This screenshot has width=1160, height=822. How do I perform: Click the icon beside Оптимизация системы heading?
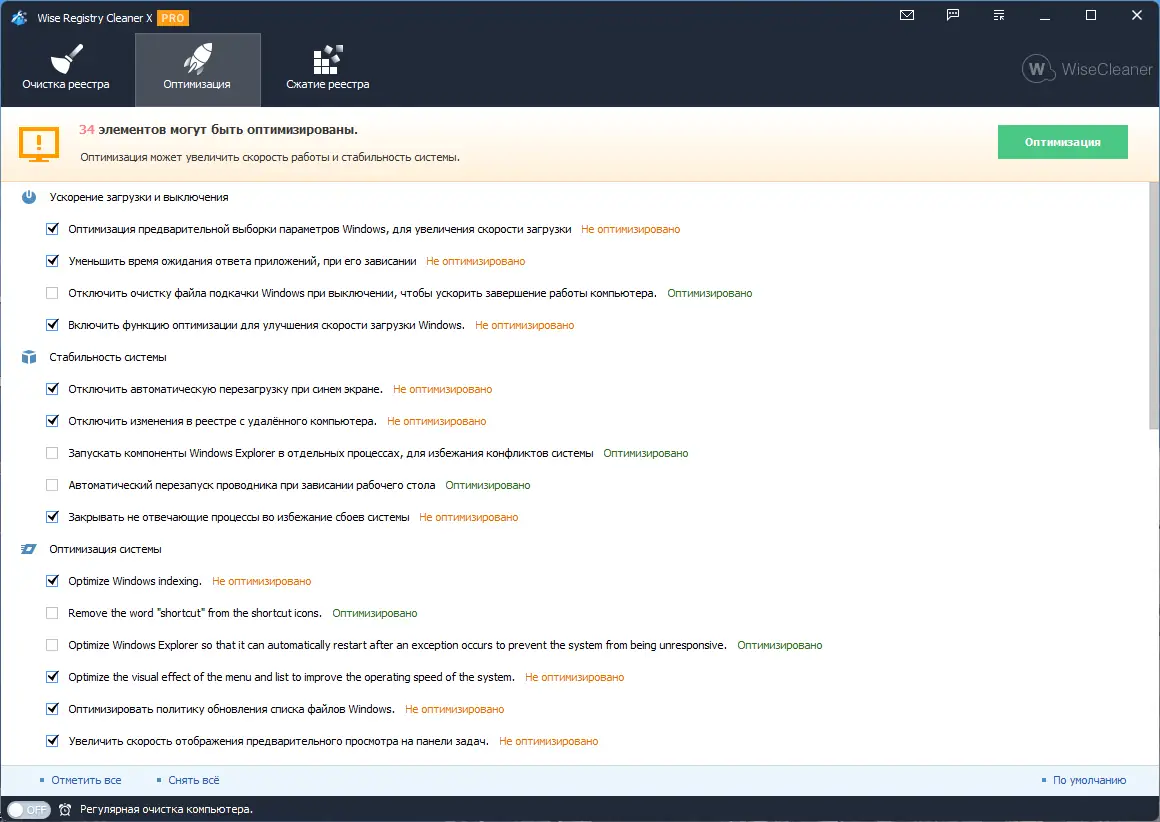click(x=29, y=549)
